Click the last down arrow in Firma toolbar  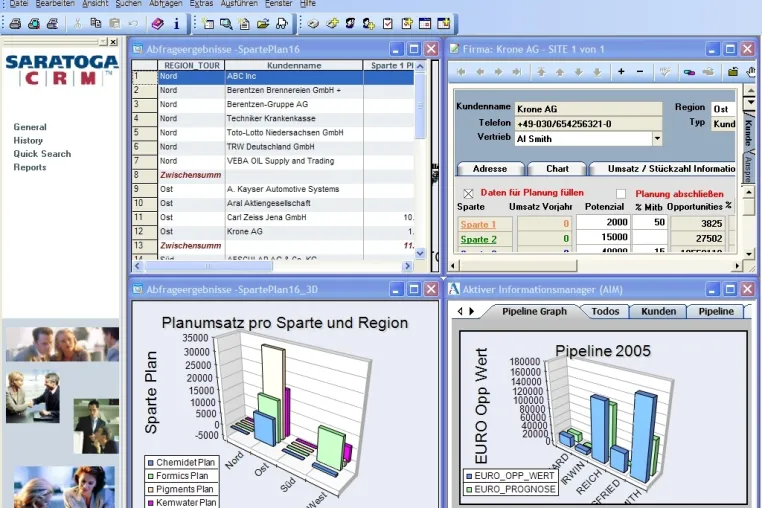tap(597, 72)
